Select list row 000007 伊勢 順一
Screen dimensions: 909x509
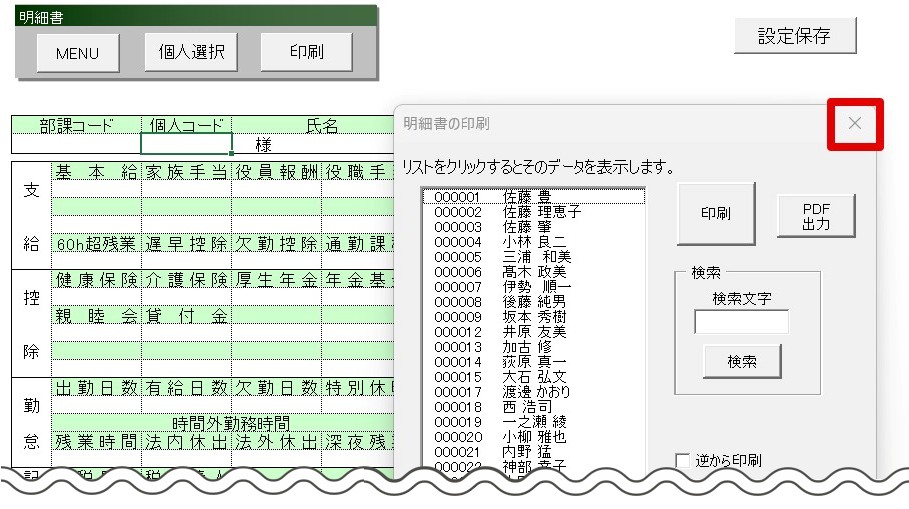[533, 288]
